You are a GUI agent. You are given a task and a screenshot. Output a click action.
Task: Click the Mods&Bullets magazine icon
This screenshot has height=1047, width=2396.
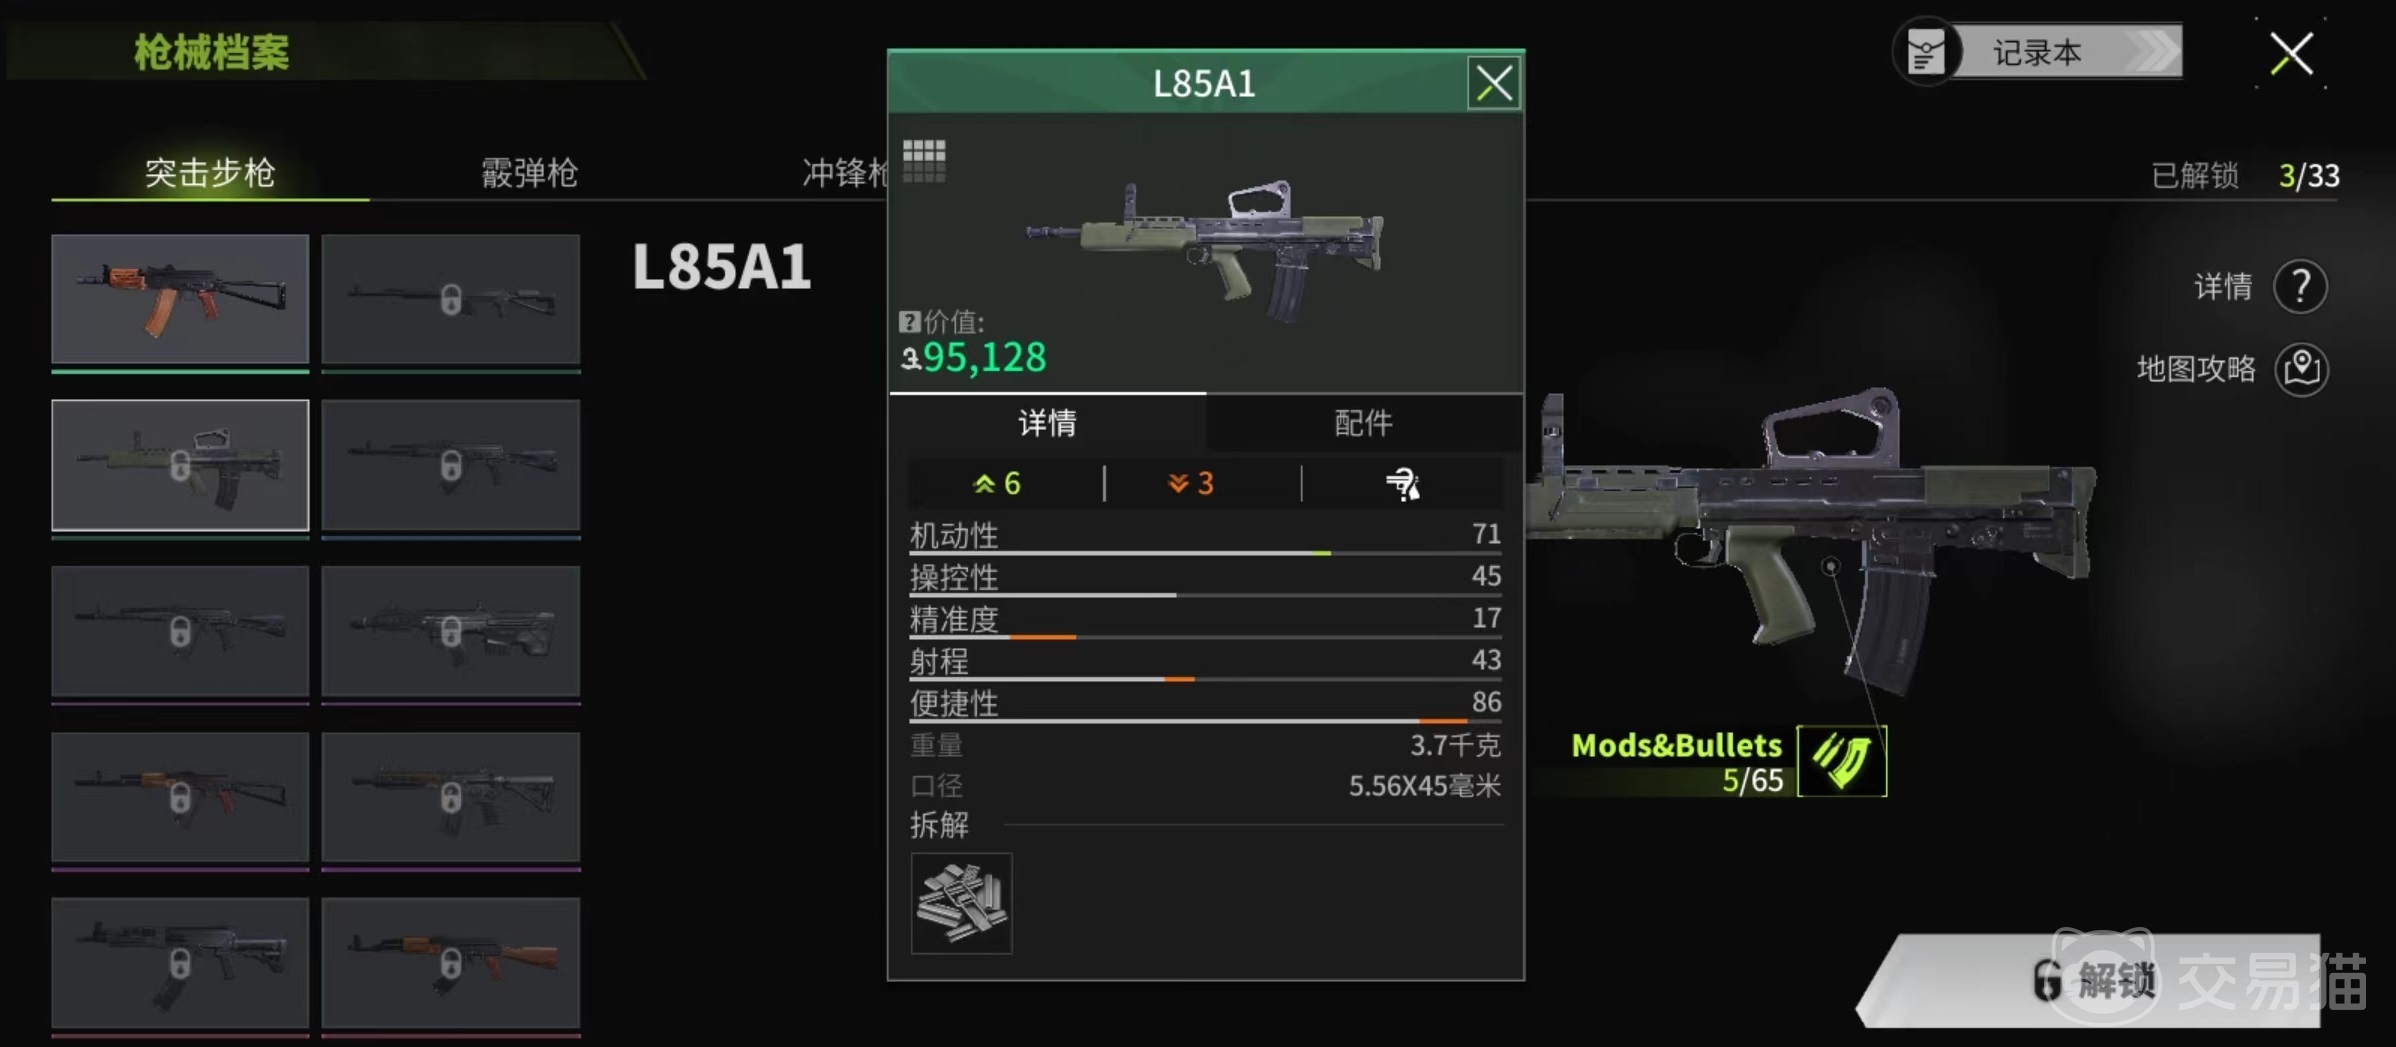[1842, 761]
